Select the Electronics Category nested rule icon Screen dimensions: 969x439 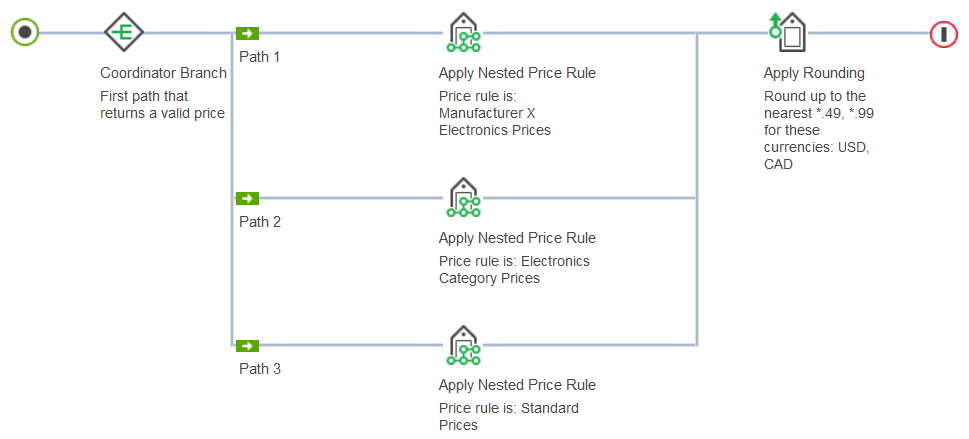pos(463,198)
